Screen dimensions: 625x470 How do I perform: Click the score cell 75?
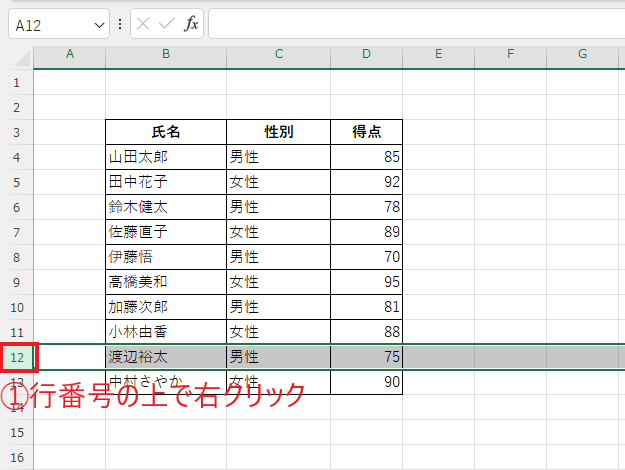click(x=366, y=357)
